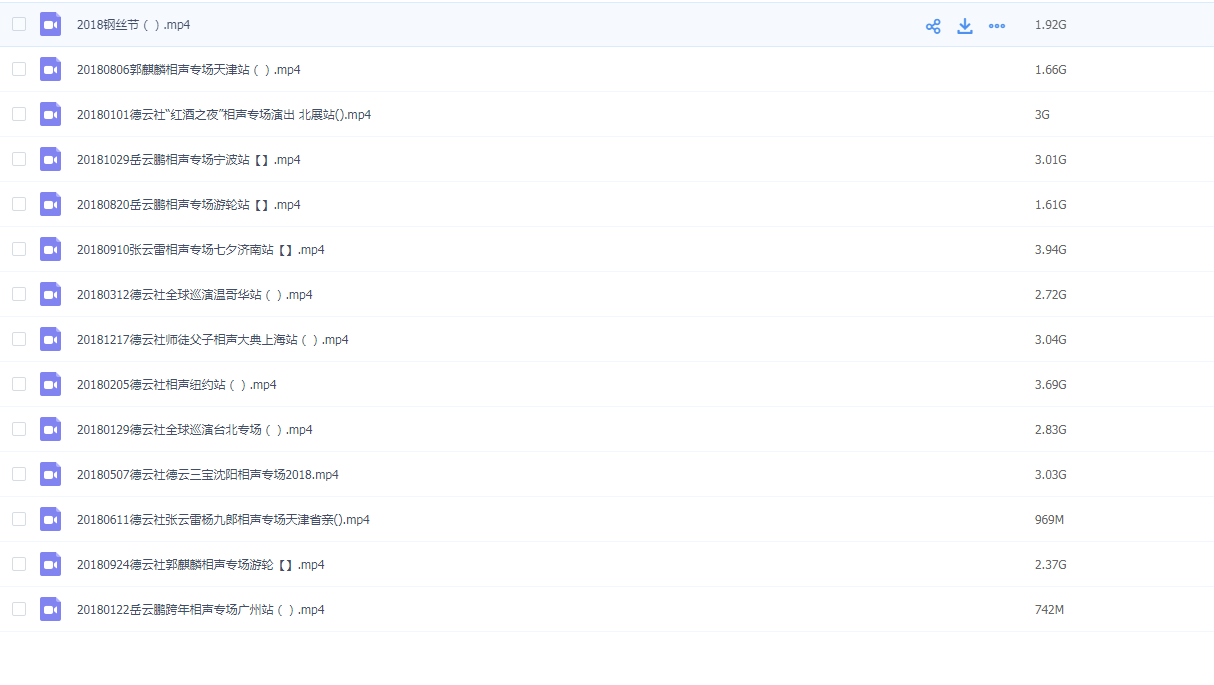Click video icon of 20180312温哥华站 file
1214x685 pixels.
click(51, 294)
